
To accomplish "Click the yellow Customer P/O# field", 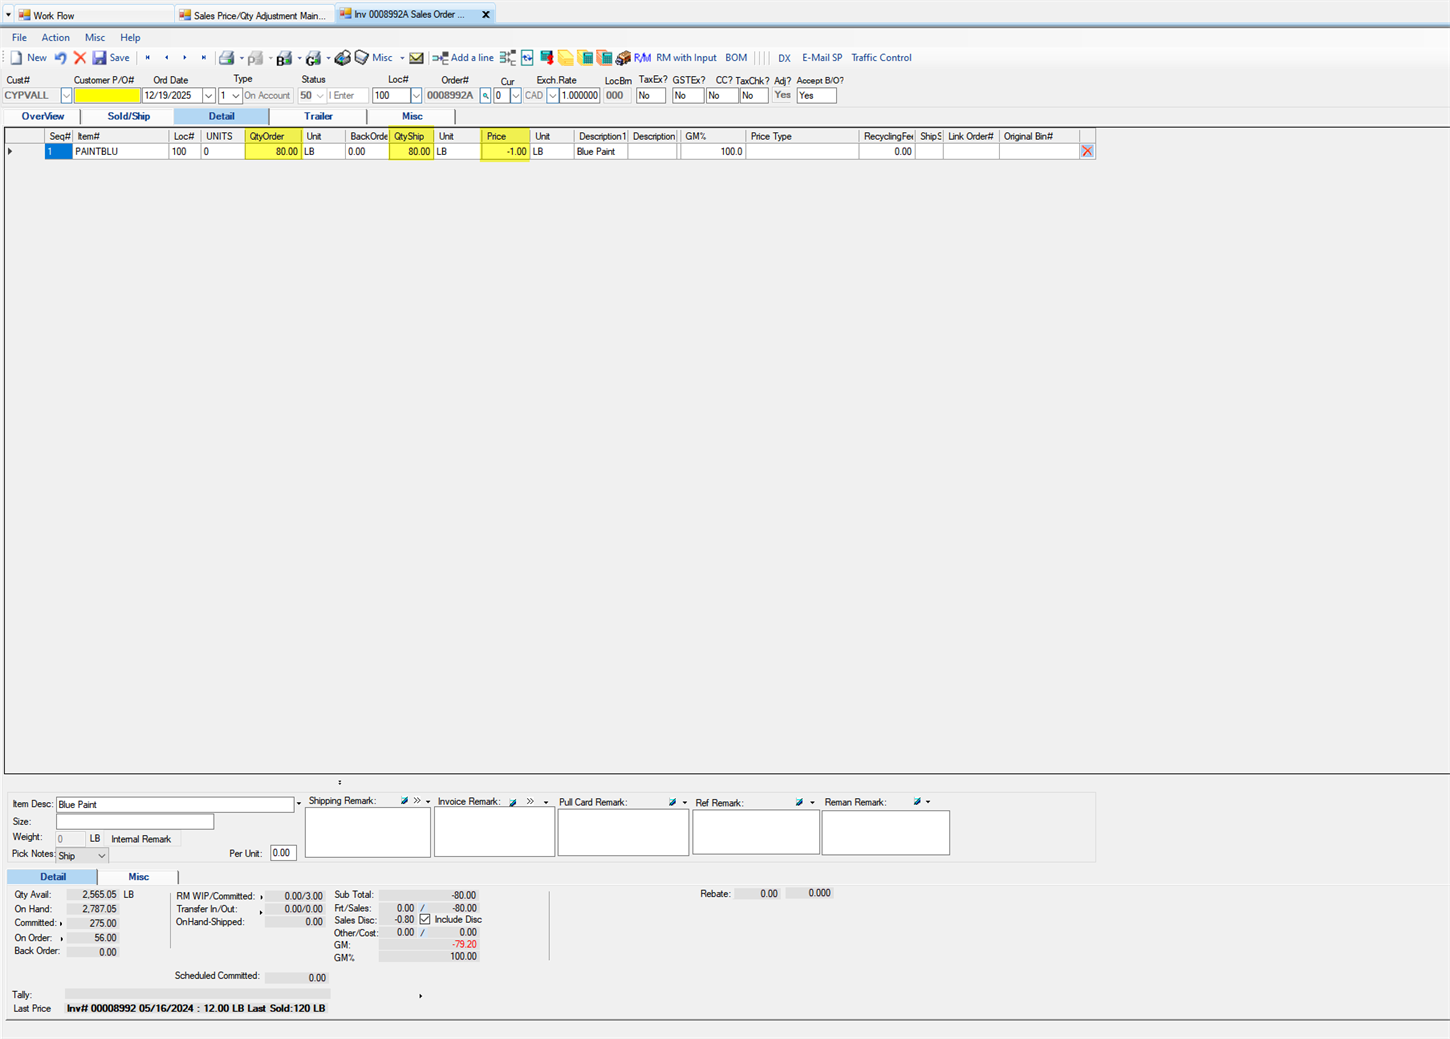I will [x=107, y=96].
